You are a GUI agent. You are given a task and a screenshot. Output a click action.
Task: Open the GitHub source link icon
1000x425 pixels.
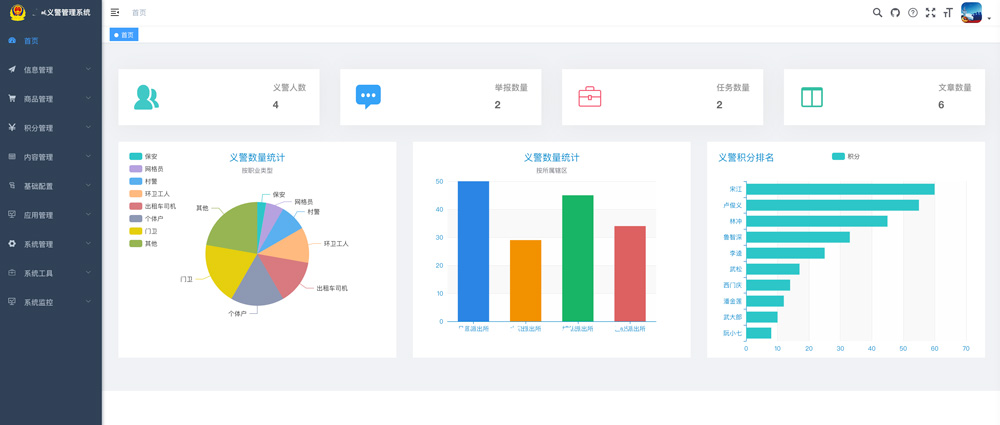click(x=895, y=13)
